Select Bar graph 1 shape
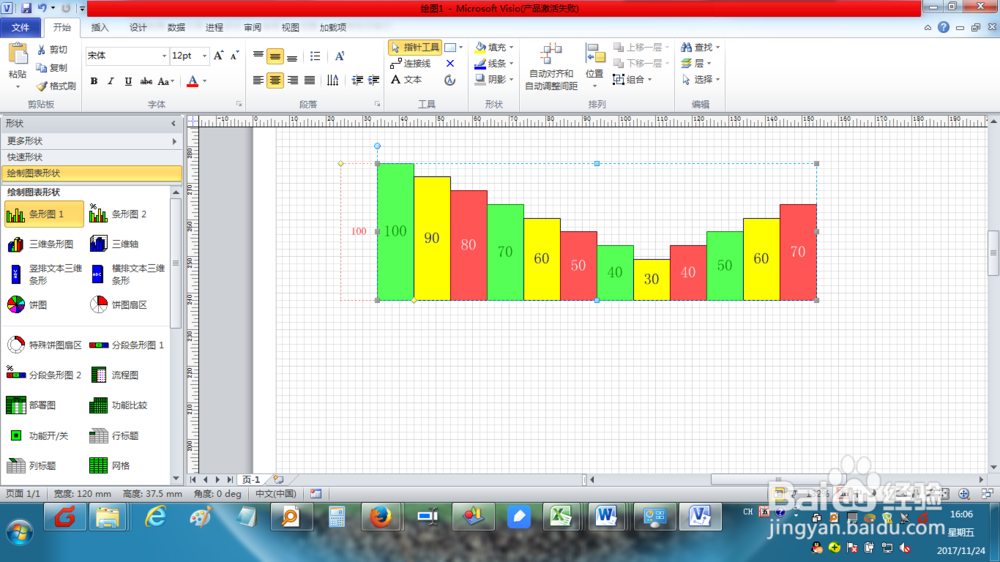This screenshot has width=1000, height=562. 43,214
